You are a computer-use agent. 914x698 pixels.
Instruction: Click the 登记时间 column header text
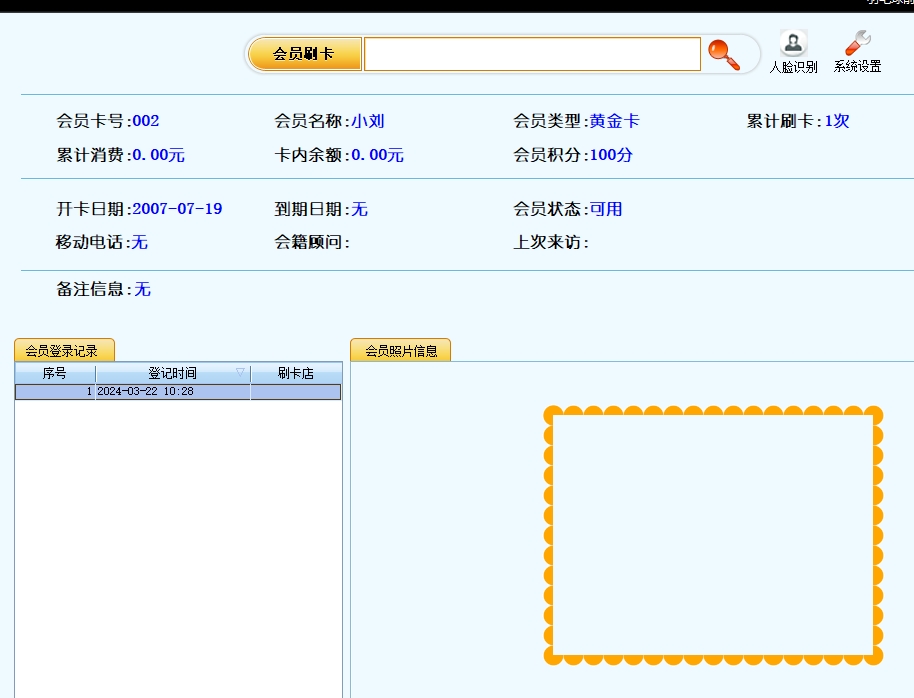point(172,373)
